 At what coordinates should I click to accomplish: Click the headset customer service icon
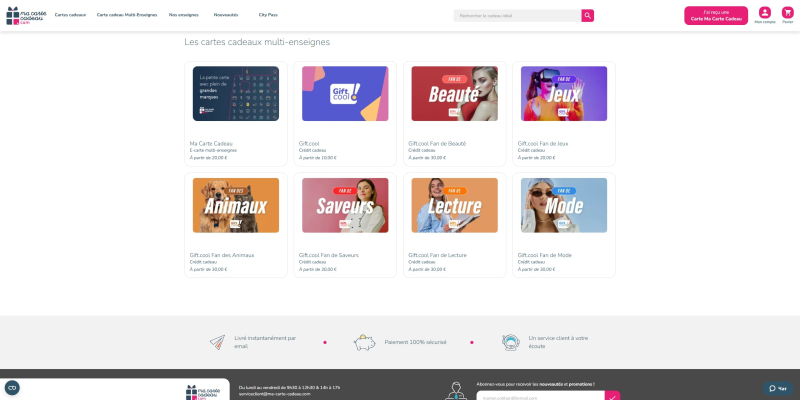coord(511,342)
